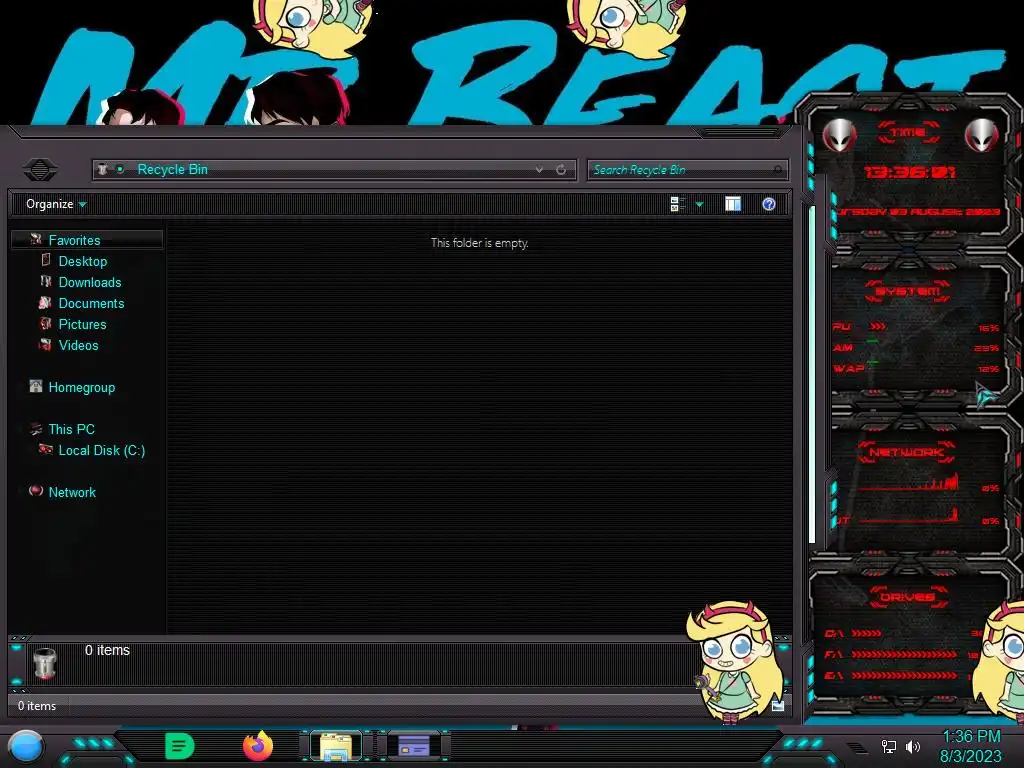
Task: Click the SYSTEM gadget header
Action: pos(908,291)
